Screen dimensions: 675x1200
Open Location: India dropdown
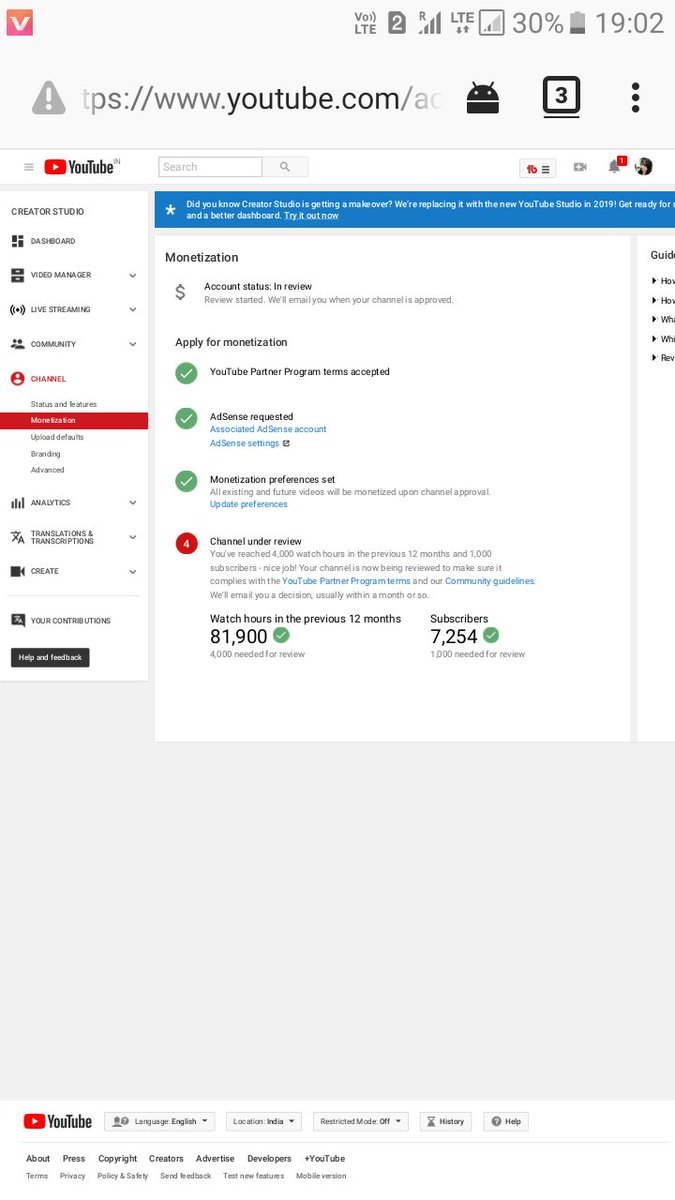pos(264,1121)
